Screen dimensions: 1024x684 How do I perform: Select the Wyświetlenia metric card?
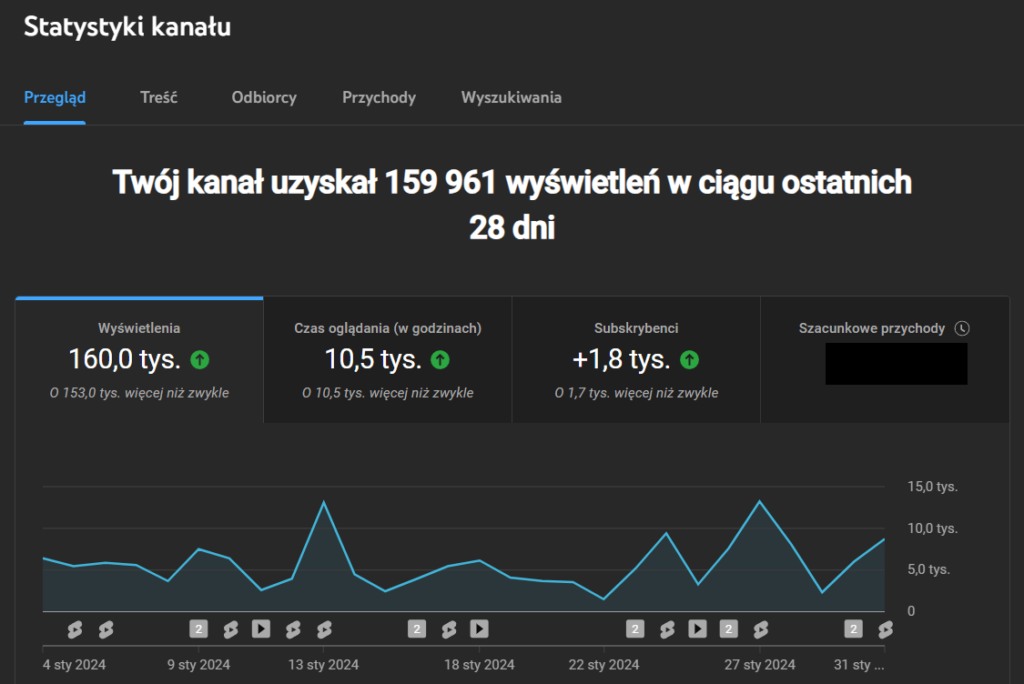pyautogui.click(x=139, y=360)
